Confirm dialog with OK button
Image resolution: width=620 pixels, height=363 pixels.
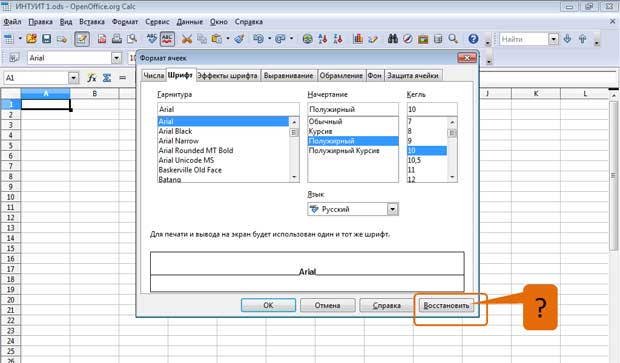[x=268, y=305]
